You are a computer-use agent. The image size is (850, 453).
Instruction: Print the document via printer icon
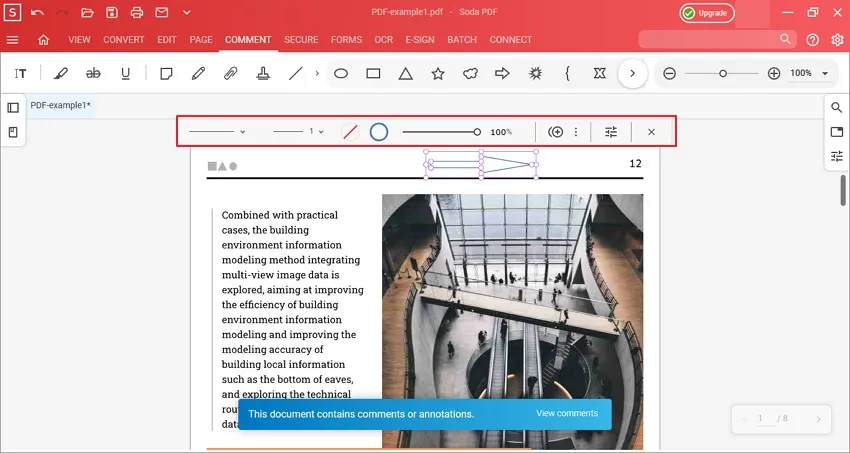click(x=137, y=12)
